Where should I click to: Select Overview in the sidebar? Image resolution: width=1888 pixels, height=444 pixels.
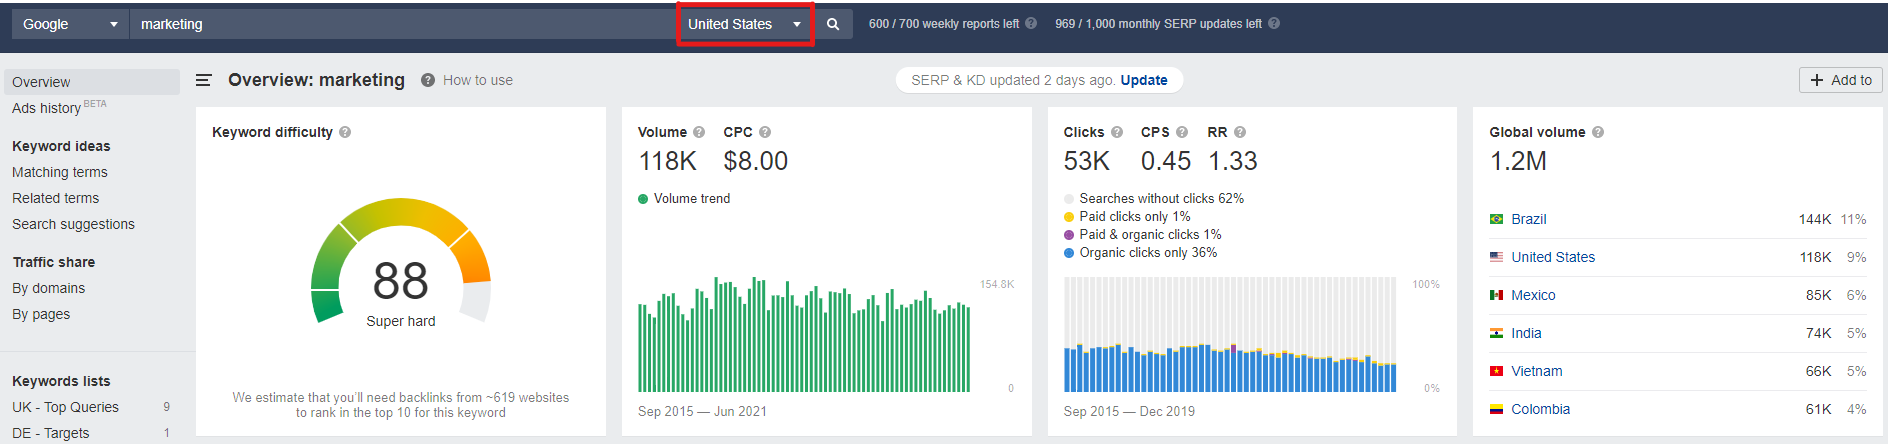92,82
